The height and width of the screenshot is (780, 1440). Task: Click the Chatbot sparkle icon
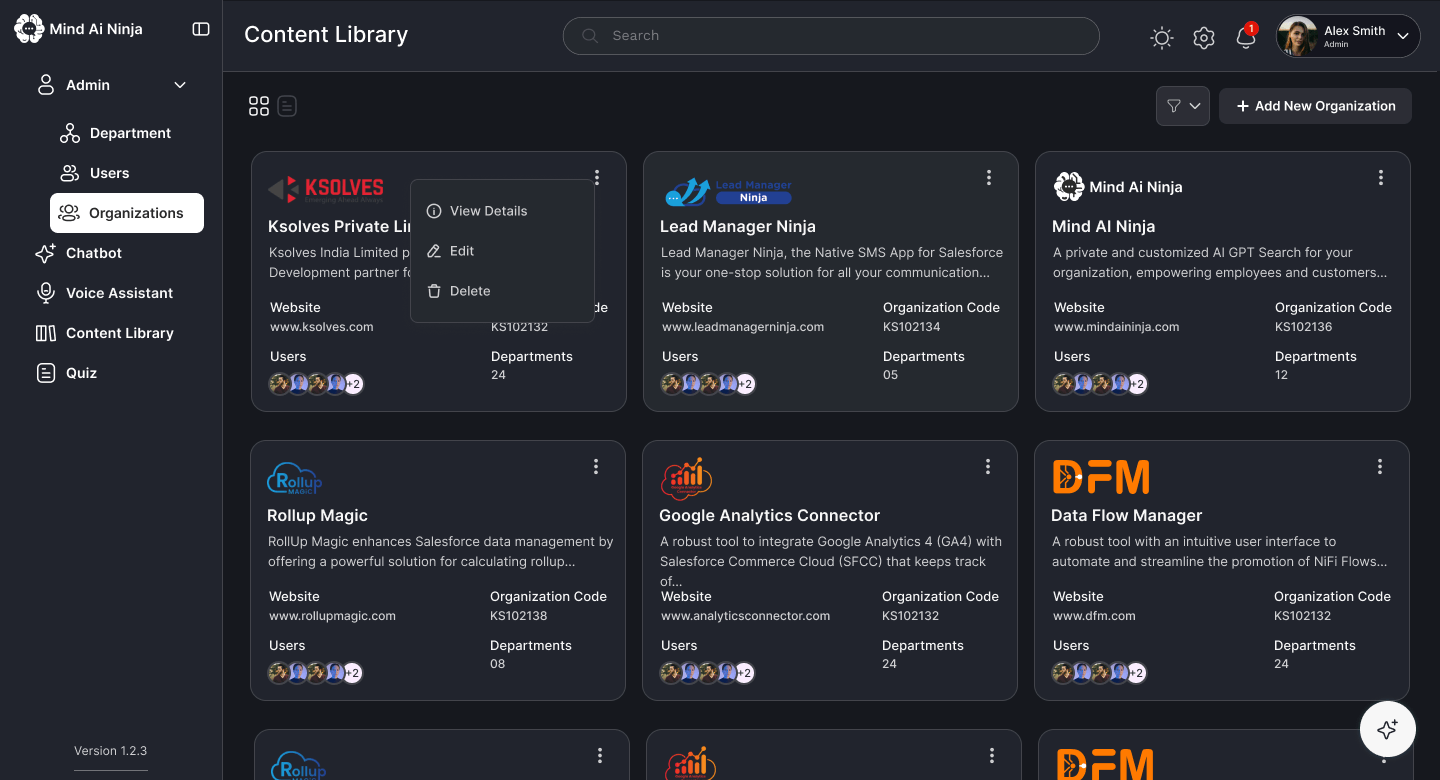coord(45,253)
